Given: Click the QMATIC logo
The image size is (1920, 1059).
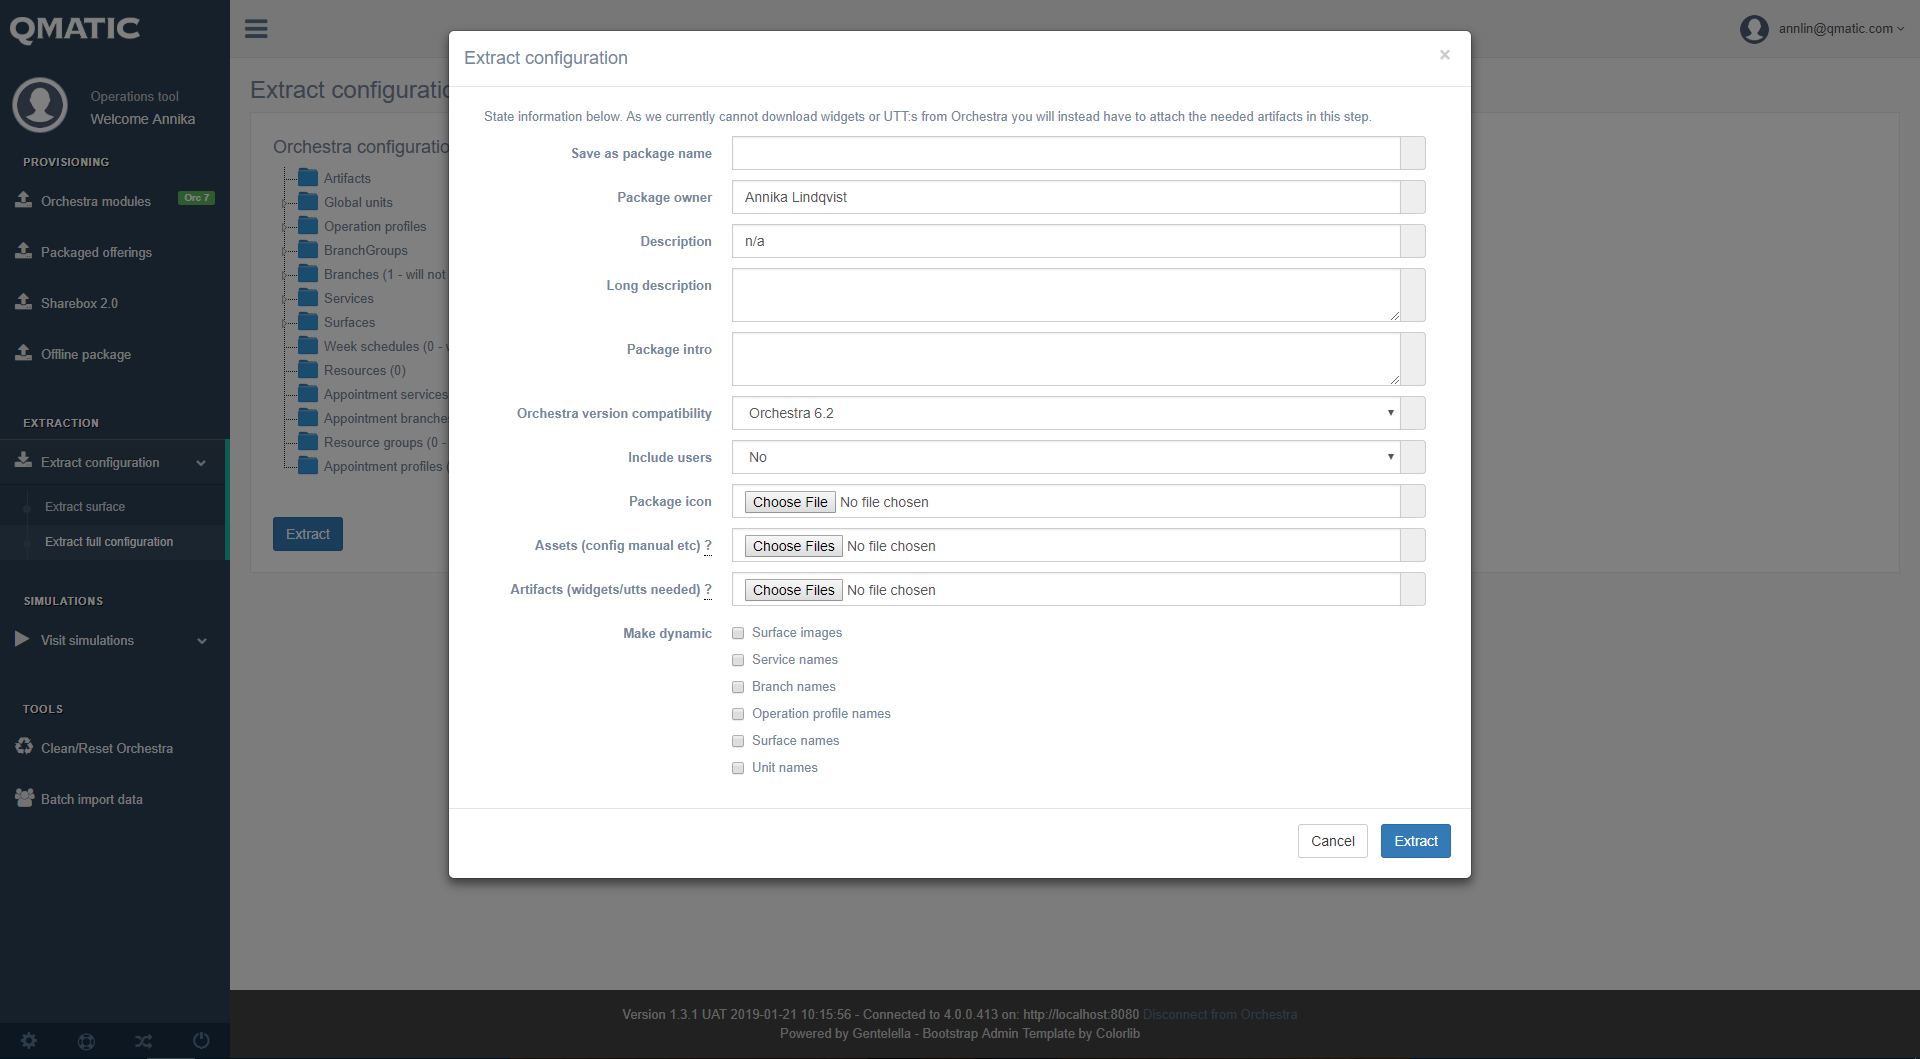Looking at the screenshot, I should 75,29.
